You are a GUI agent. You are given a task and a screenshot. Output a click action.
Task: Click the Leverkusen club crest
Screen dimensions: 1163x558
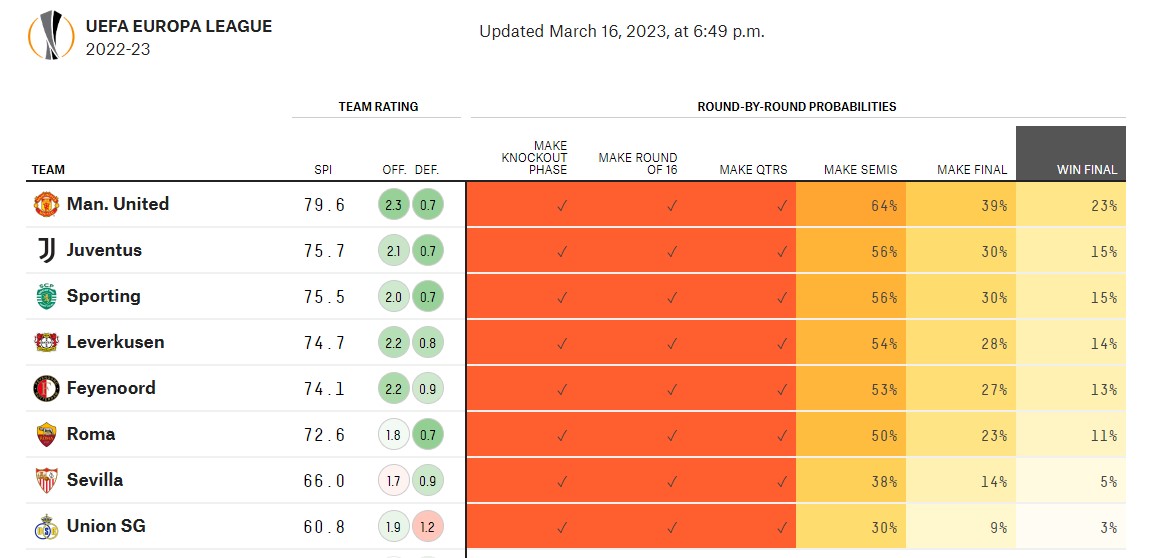coord(47,342)
